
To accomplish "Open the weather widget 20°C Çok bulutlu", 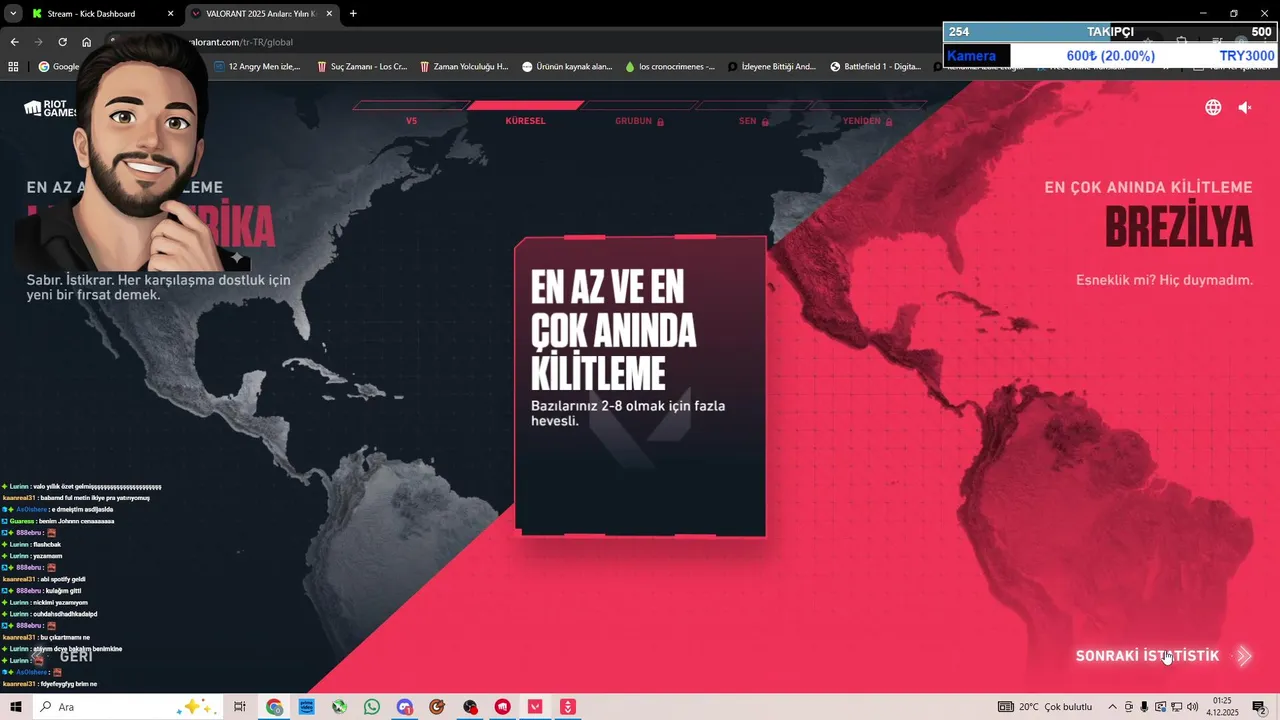I will click(x=1044, y=707).
